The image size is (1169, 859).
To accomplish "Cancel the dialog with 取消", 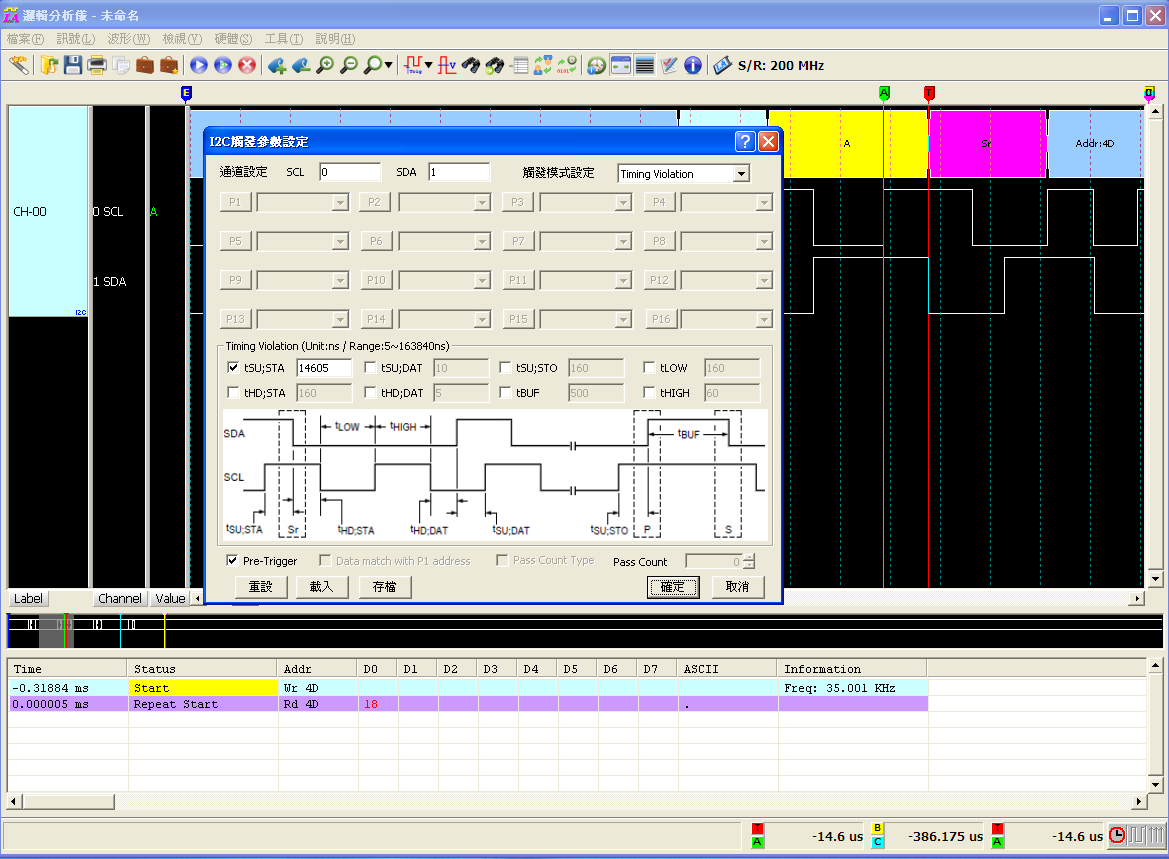I will click(x=737, y=587).
